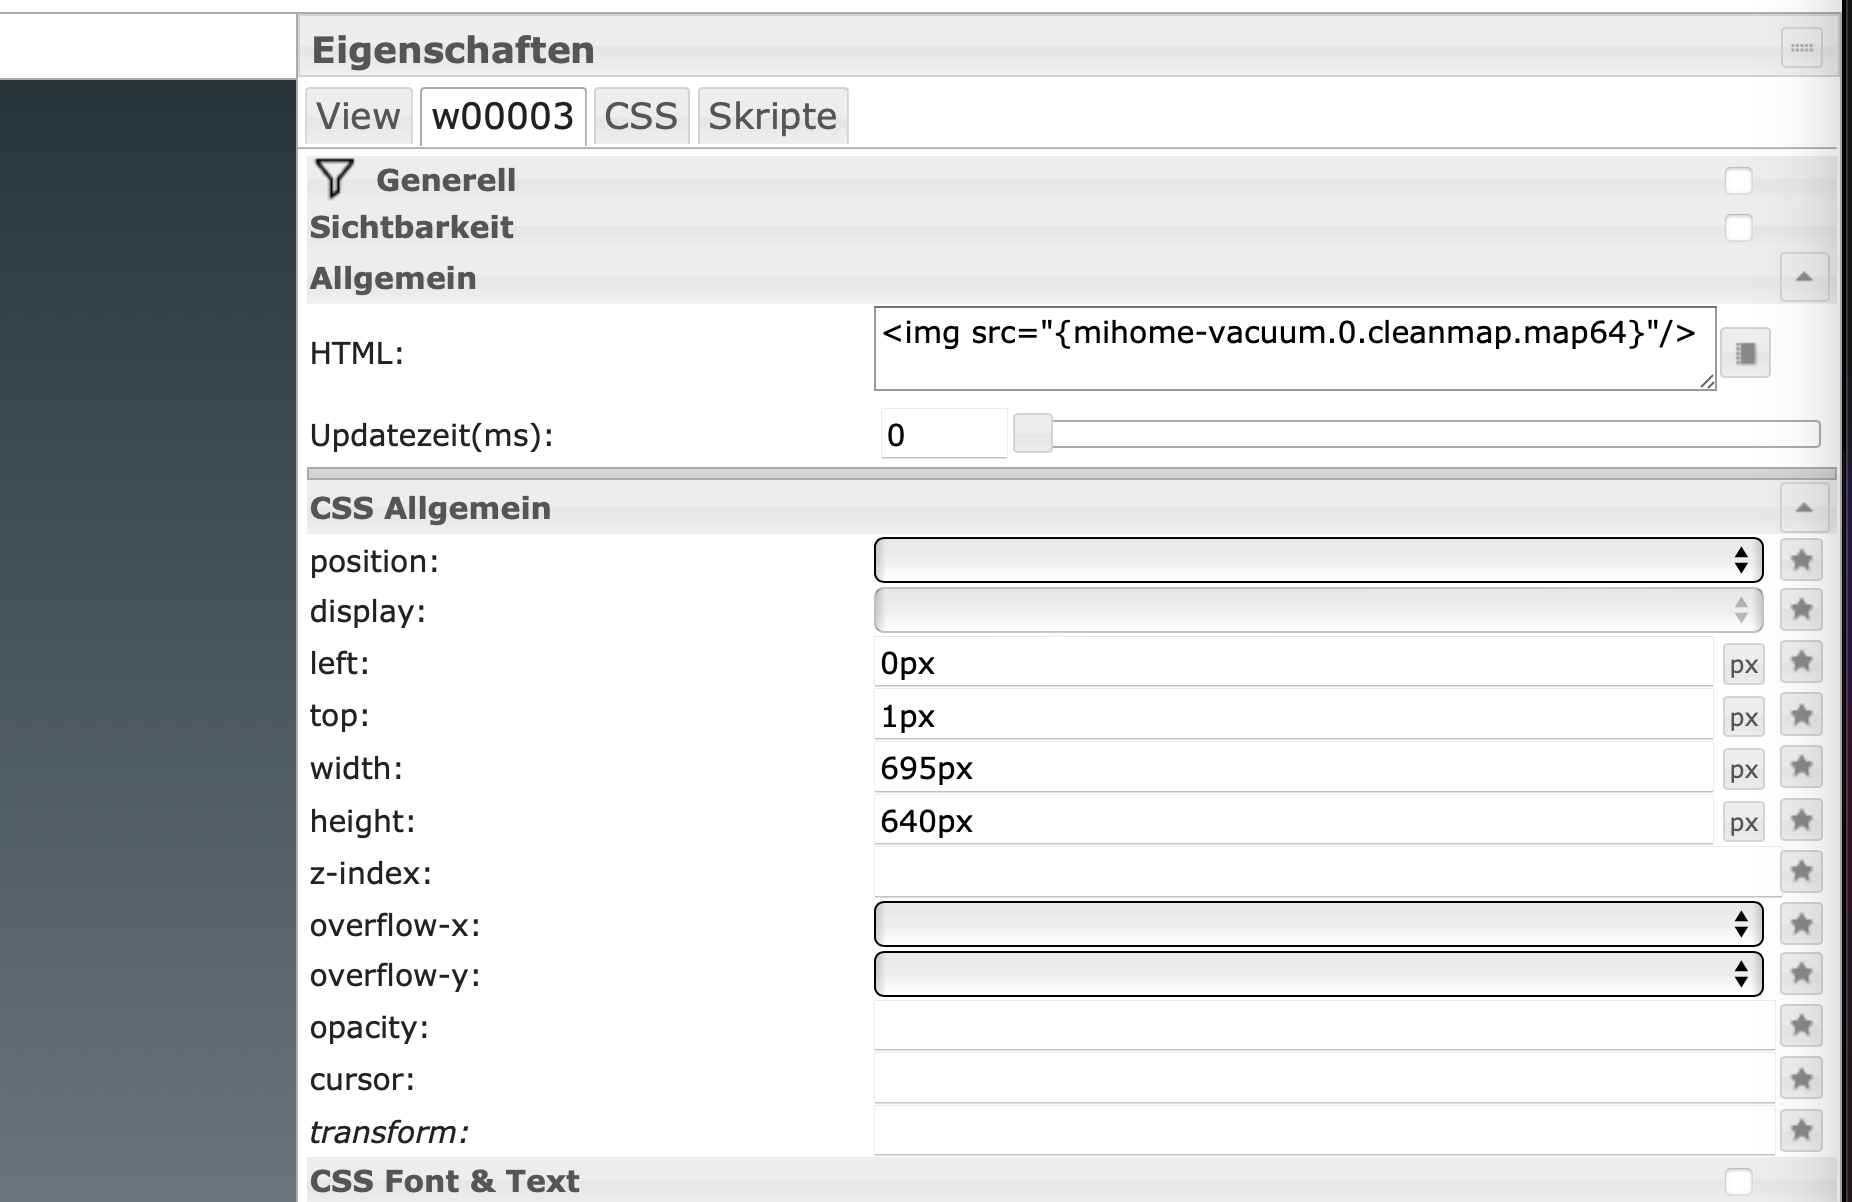
Task: Collapse the CSS Allgemein section
Action: click(x=1804, y=508)
